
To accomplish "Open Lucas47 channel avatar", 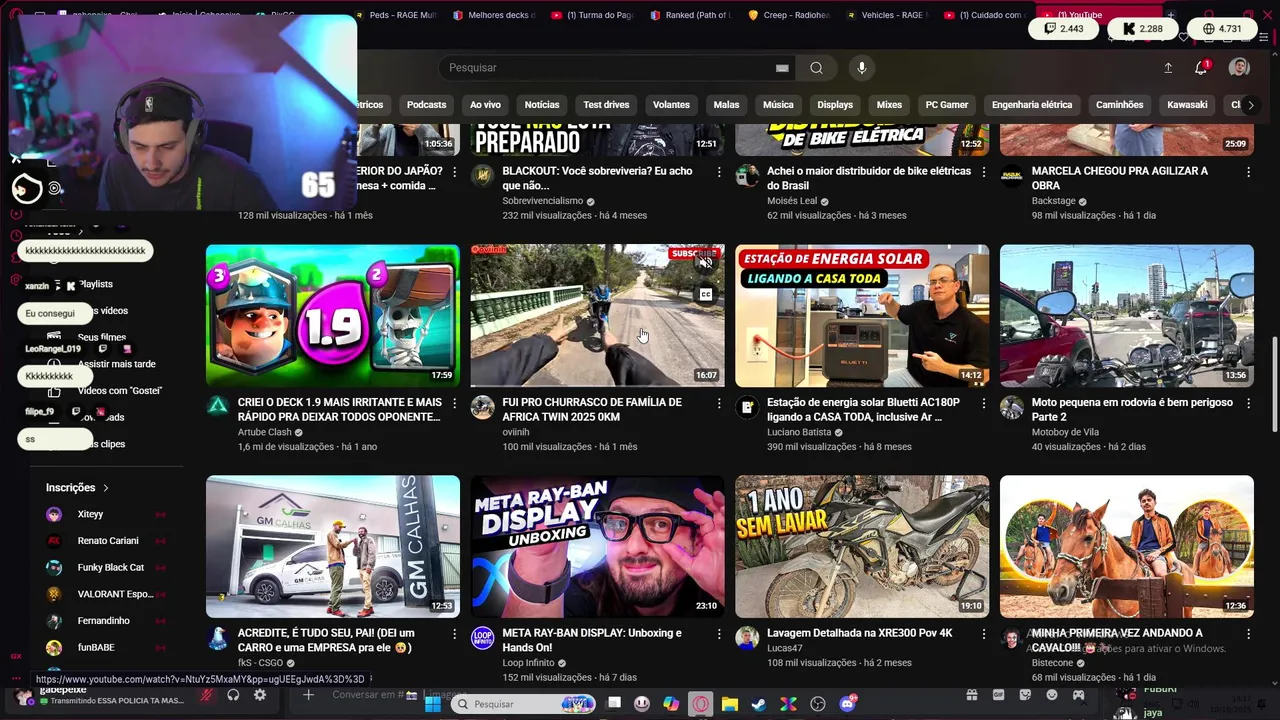I will (747, 637).
